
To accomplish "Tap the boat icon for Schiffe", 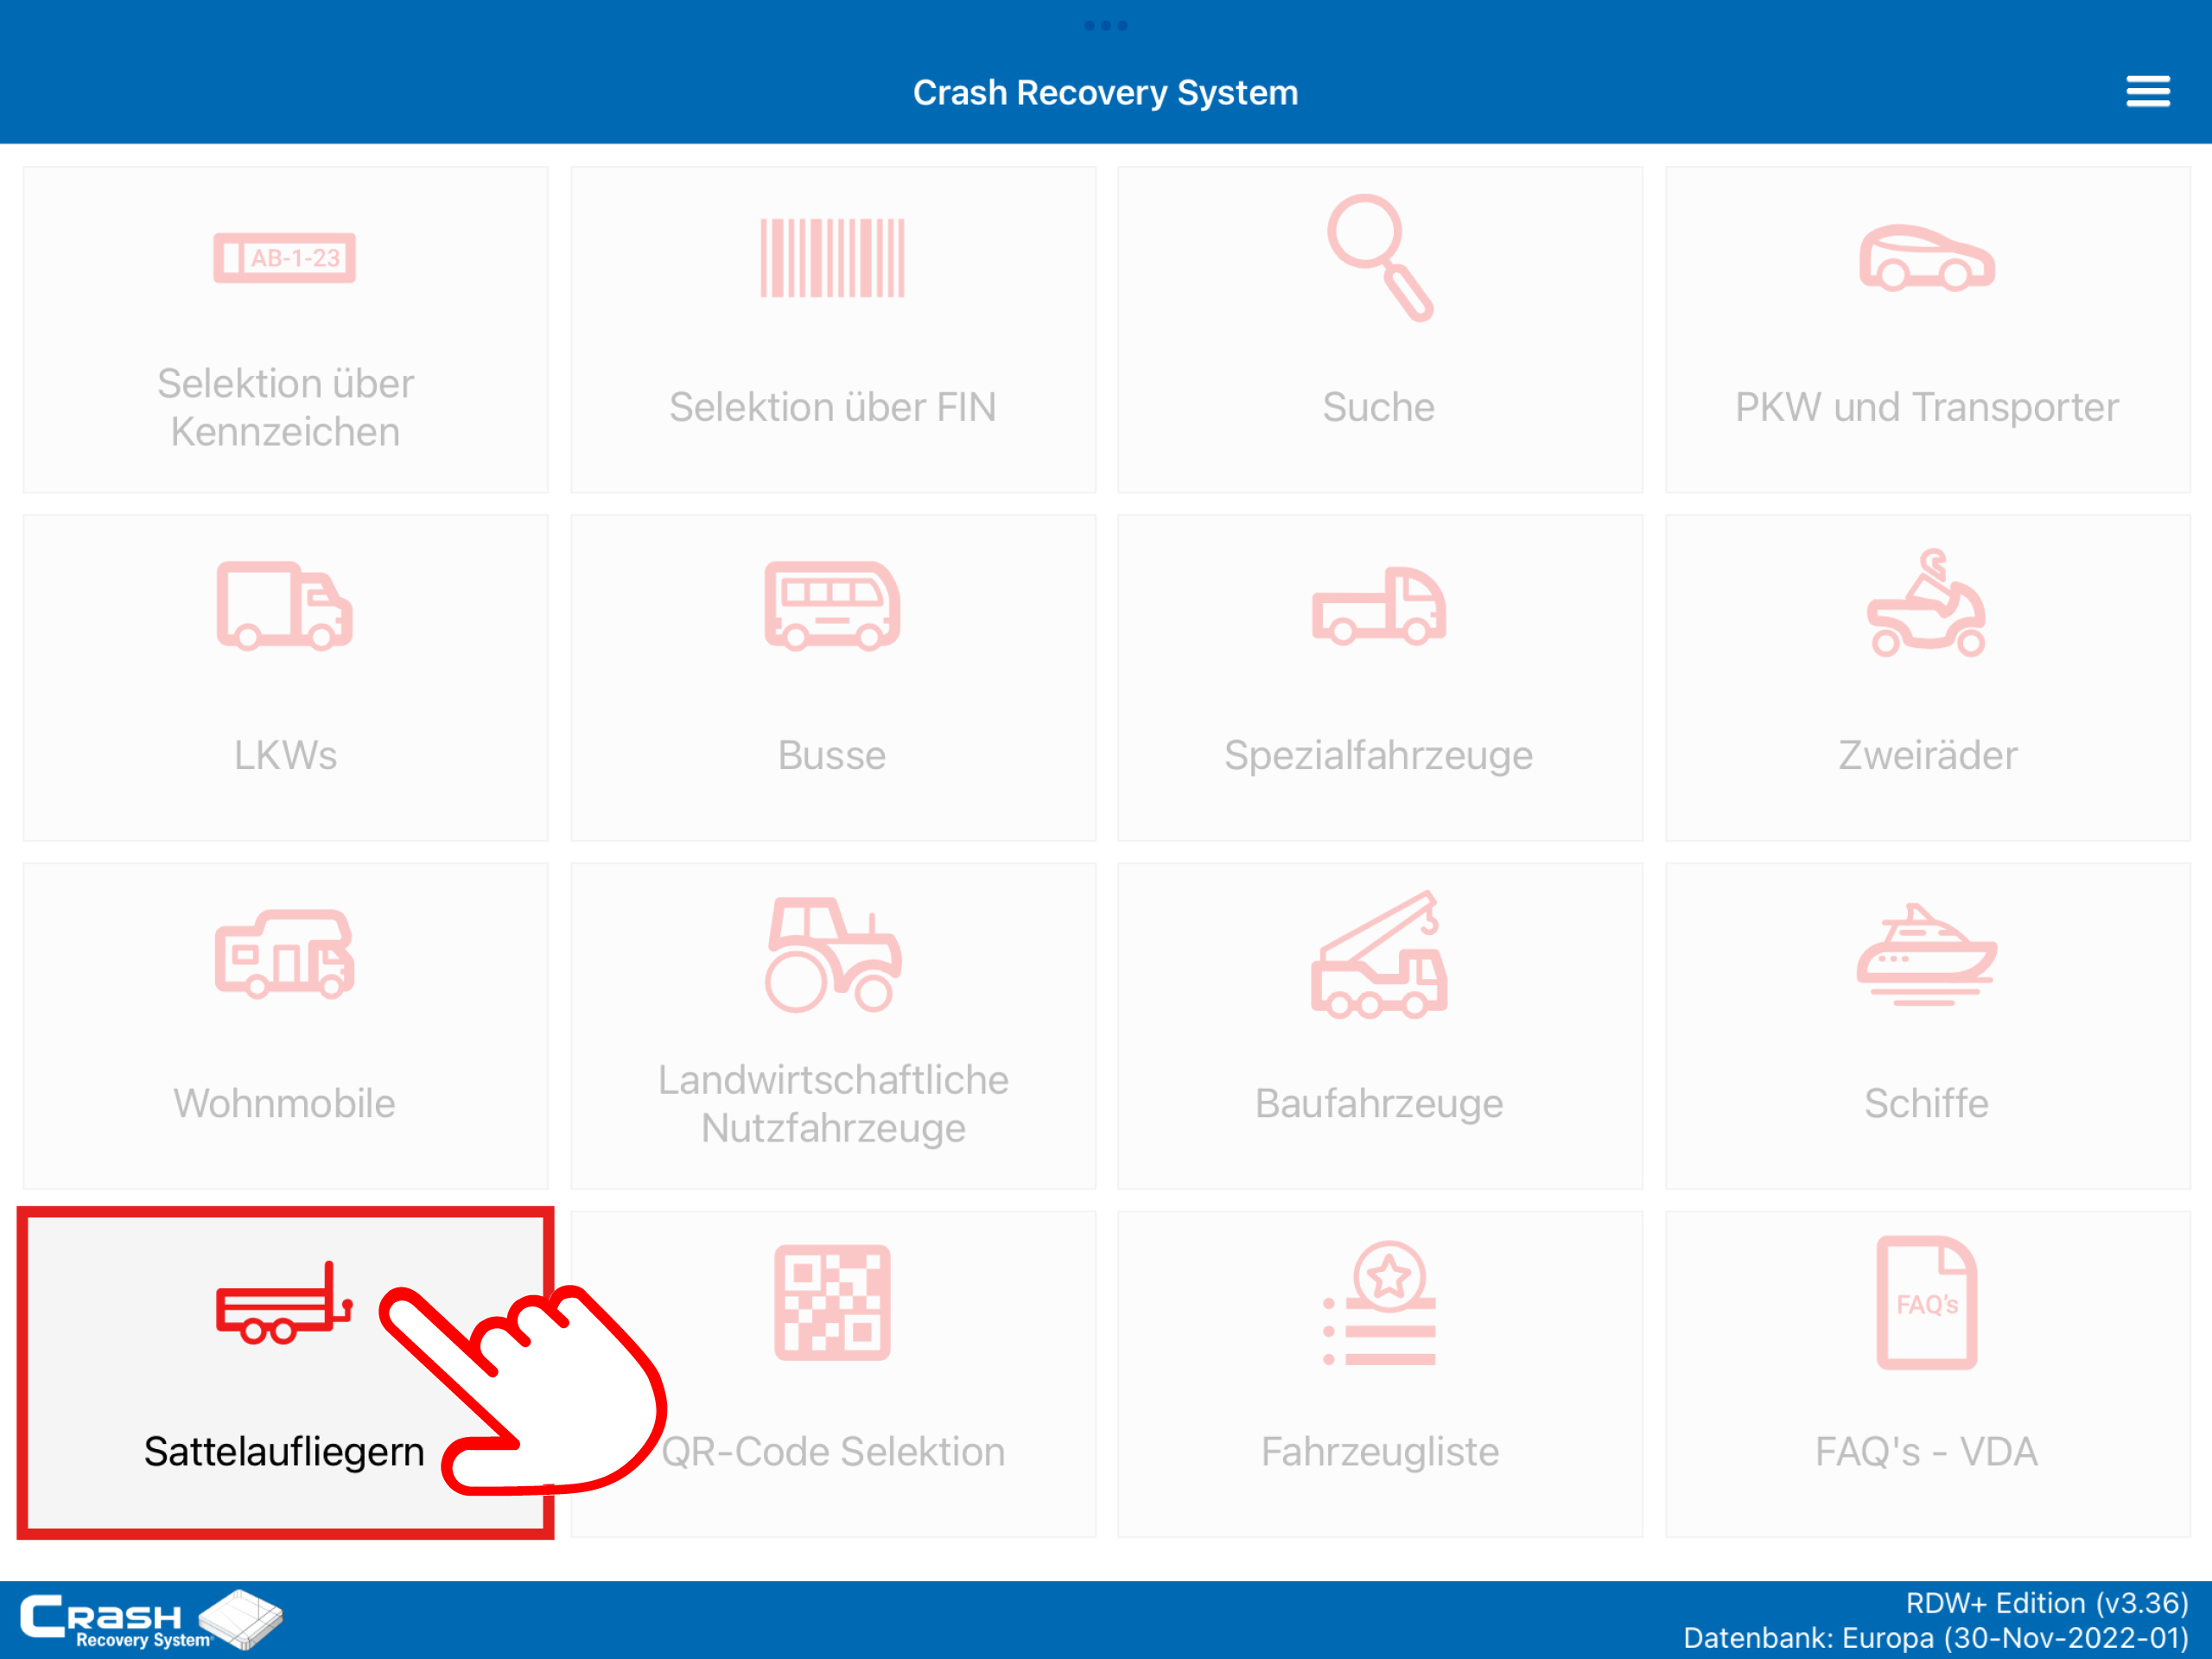I will [1926, 954].
